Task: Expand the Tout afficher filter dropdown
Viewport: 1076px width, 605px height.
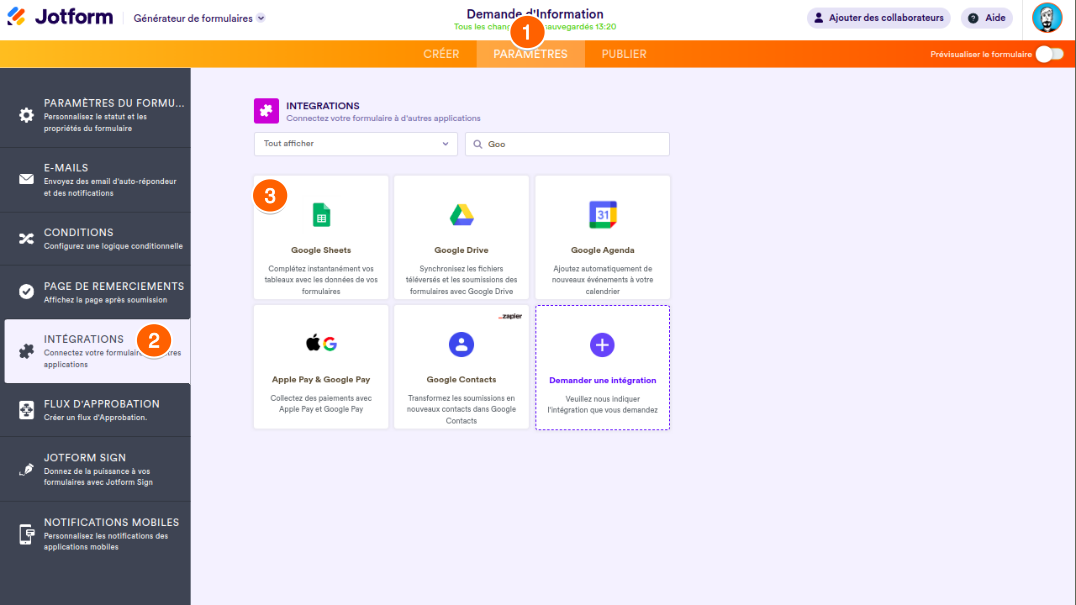Action: tap(355, 144)
